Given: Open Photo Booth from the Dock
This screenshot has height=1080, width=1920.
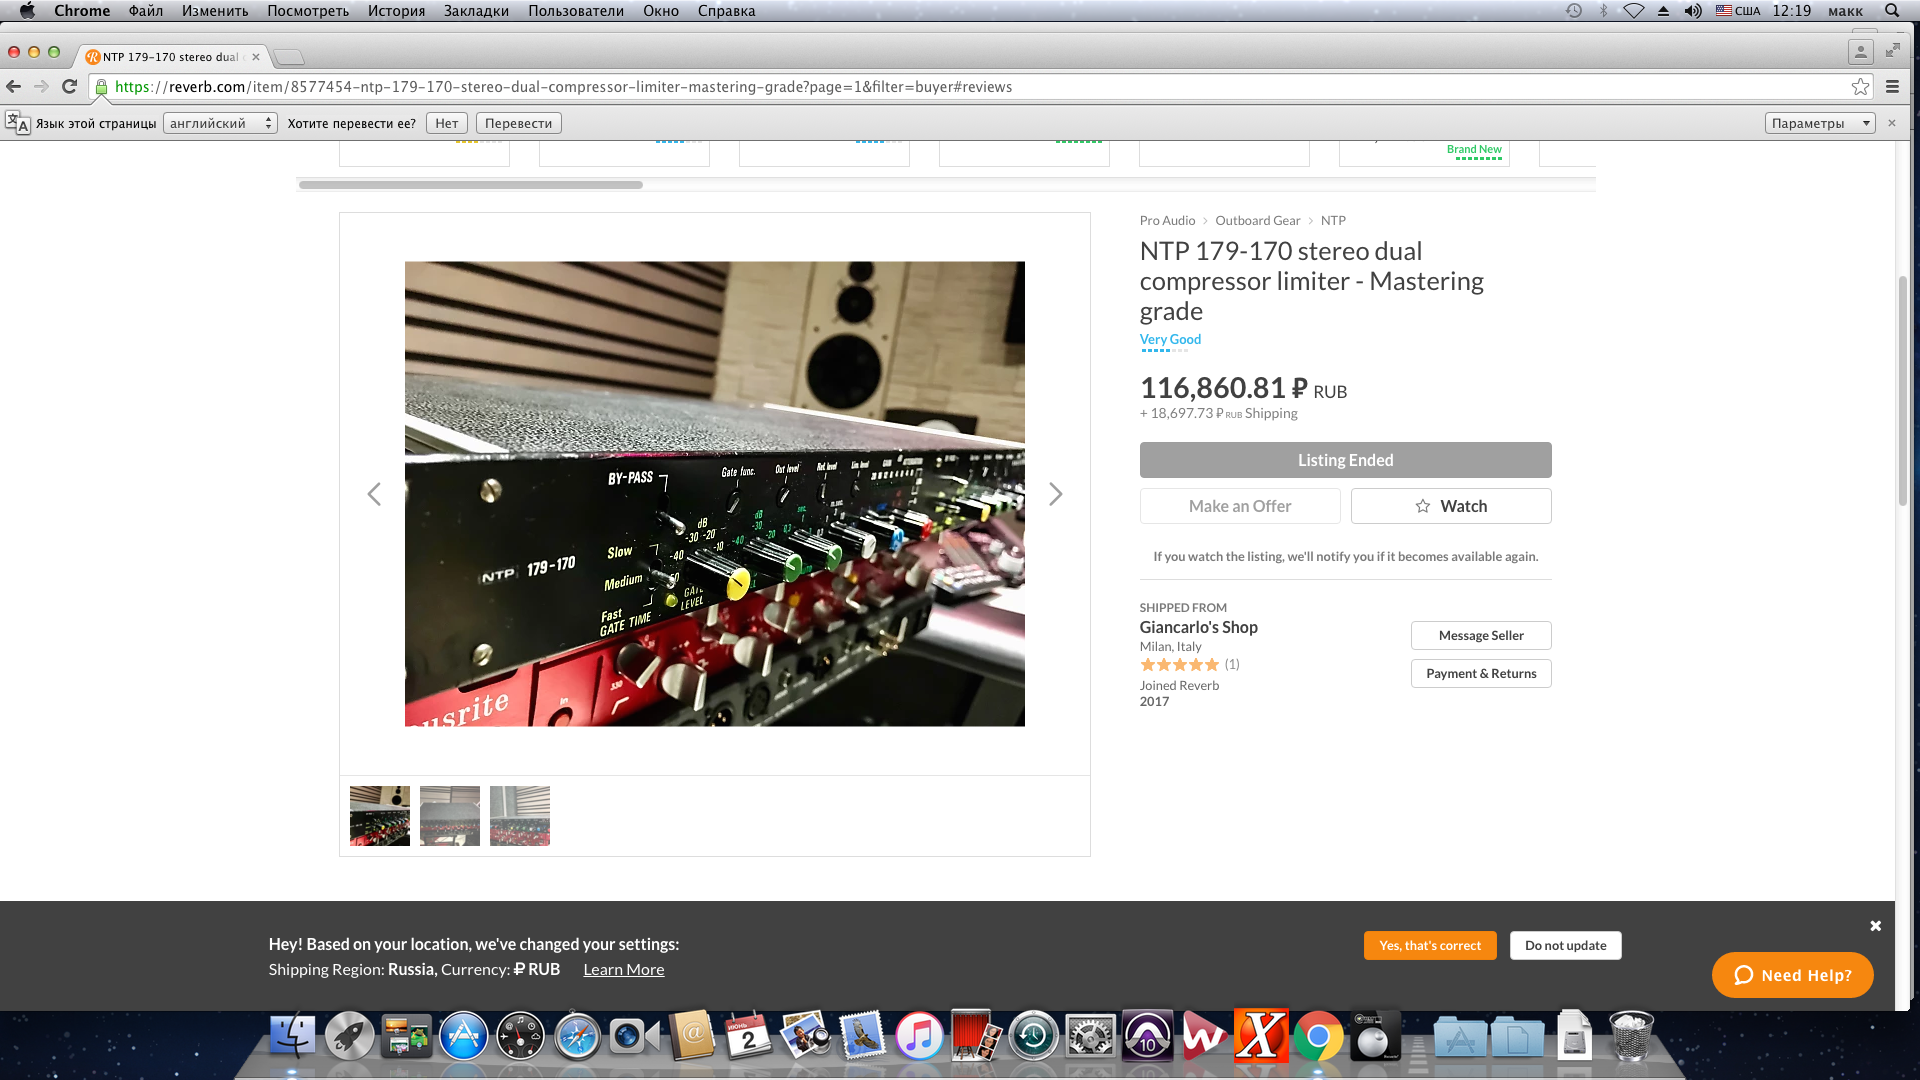Looking at the screenshot, I should pyautogui.click(x=976, y=1036).
